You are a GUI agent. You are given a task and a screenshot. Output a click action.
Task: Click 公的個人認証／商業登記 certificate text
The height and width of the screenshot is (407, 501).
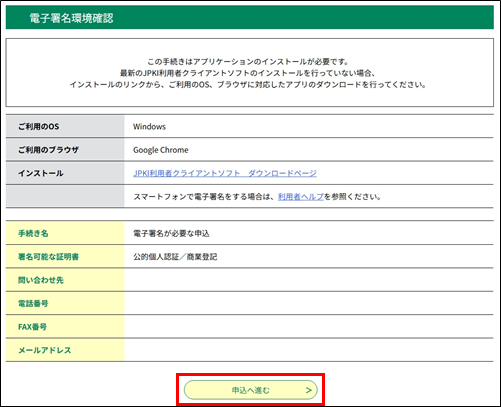(175, 257)
